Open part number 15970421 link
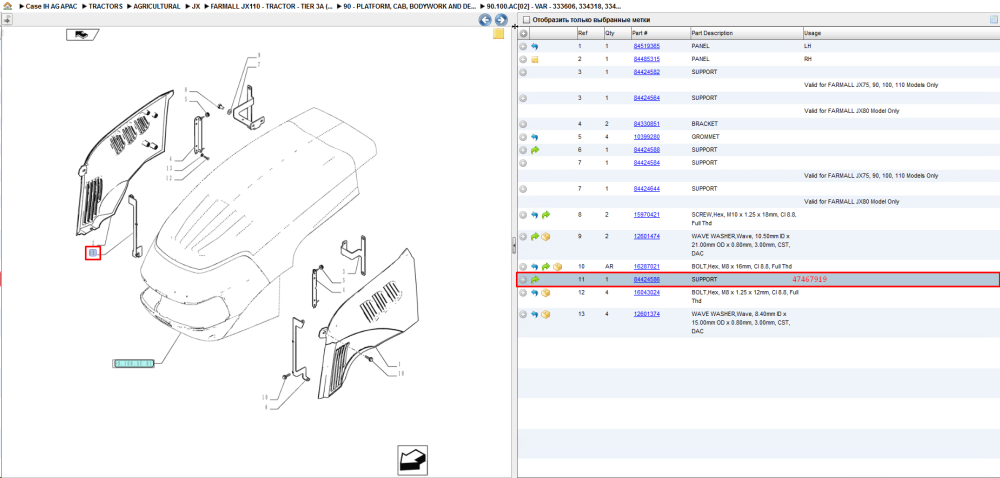The height and width of the screenshot is (478, 1000). [646, 215]
